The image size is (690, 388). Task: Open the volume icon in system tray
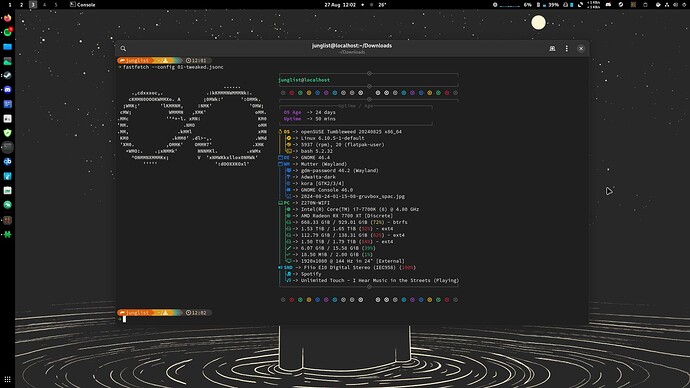676,5
